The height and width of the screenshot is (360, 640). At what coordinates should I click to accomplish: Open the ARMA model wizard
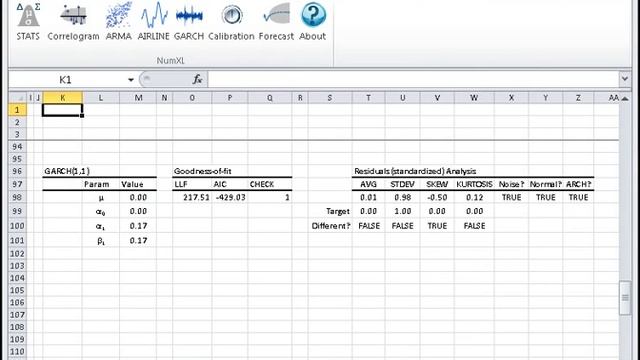(118, 22)
